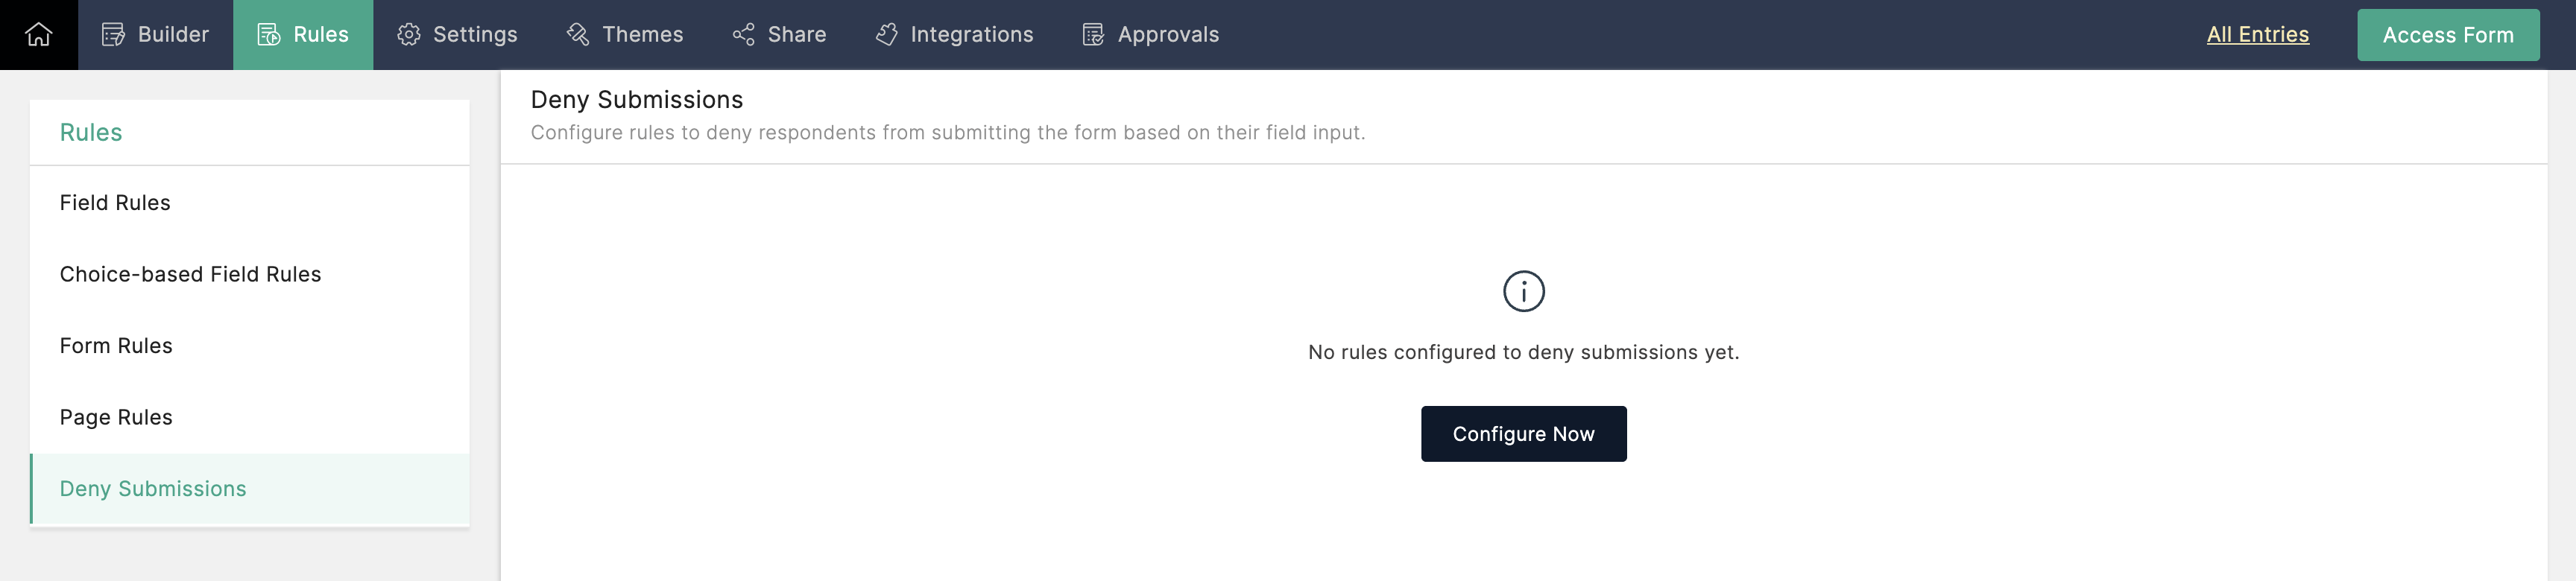Click the home icon
This screenshot has height=581, width=2576.
click(x=38, y=35)
